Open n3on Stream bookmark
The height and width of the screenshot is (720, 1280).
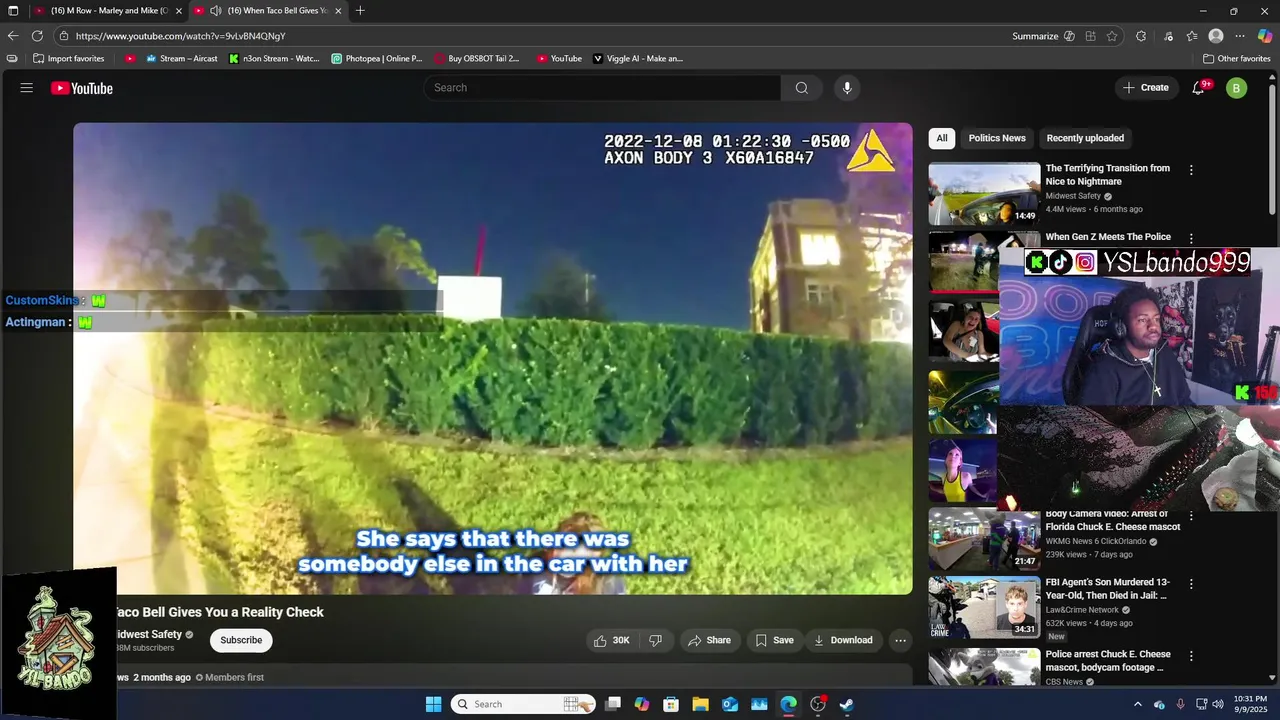[x=274, y=59]
